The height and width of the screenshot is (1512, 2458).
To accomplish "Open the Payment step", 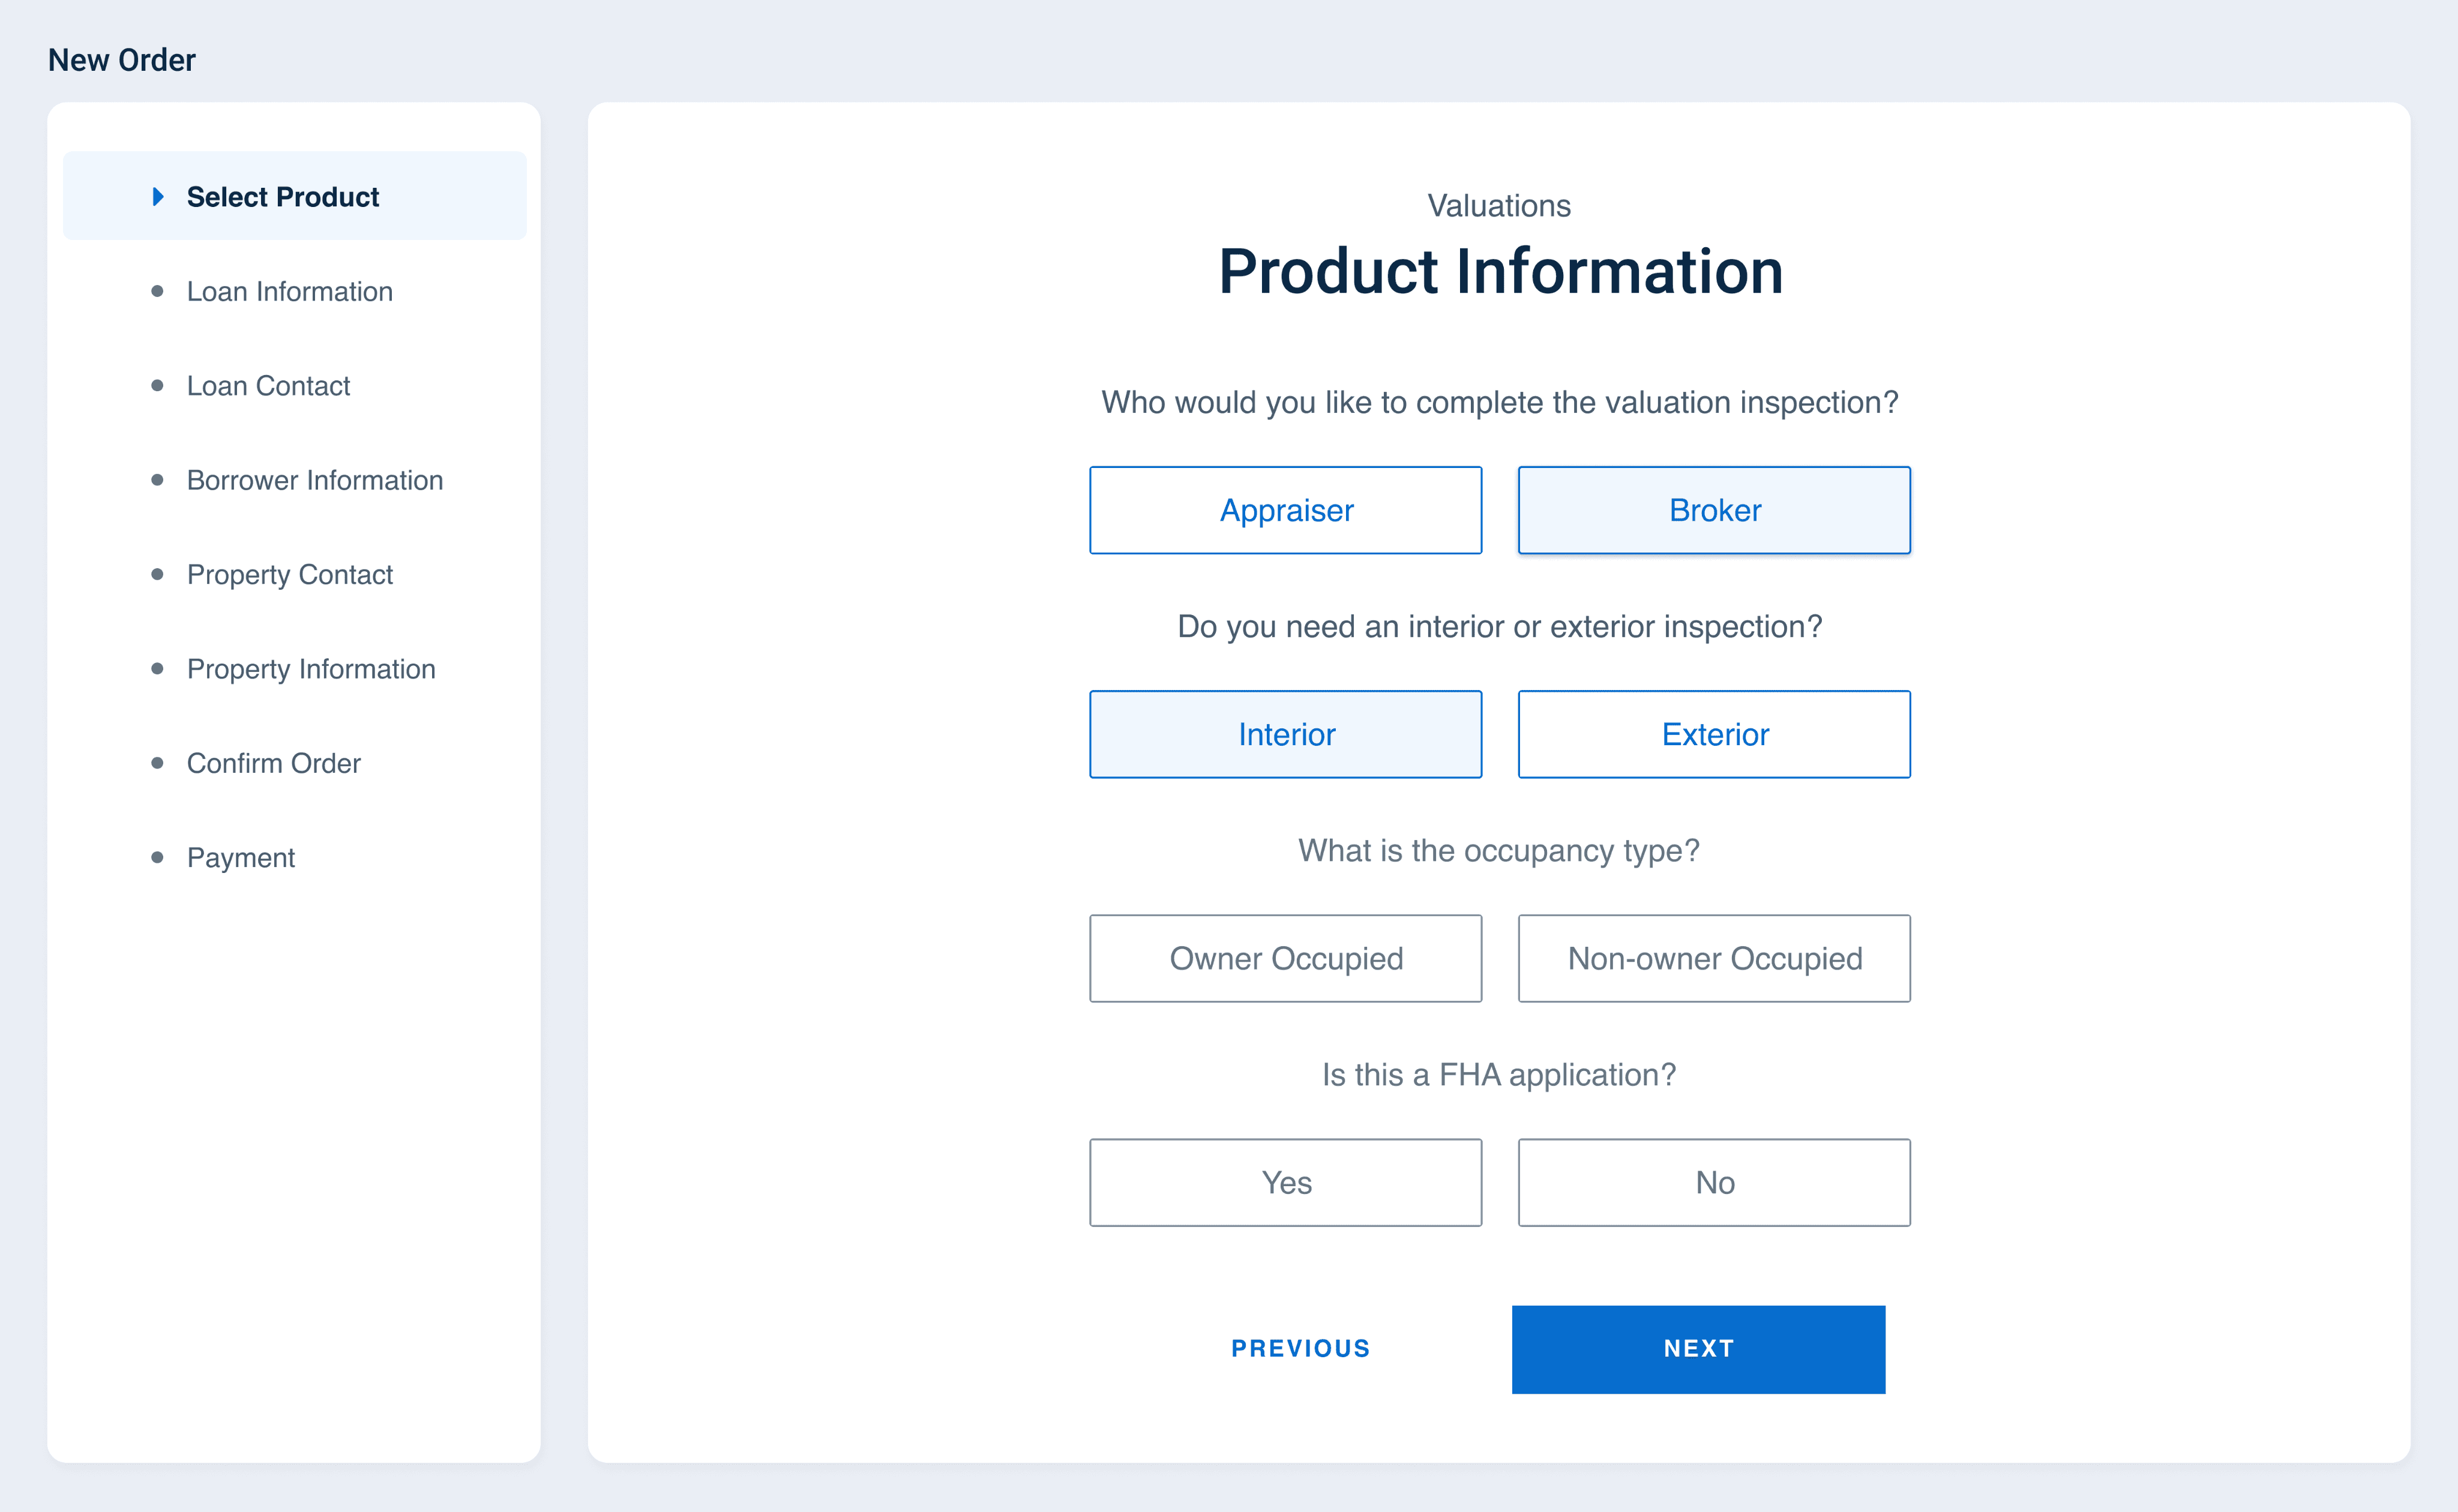I will [x=240, y=857].
